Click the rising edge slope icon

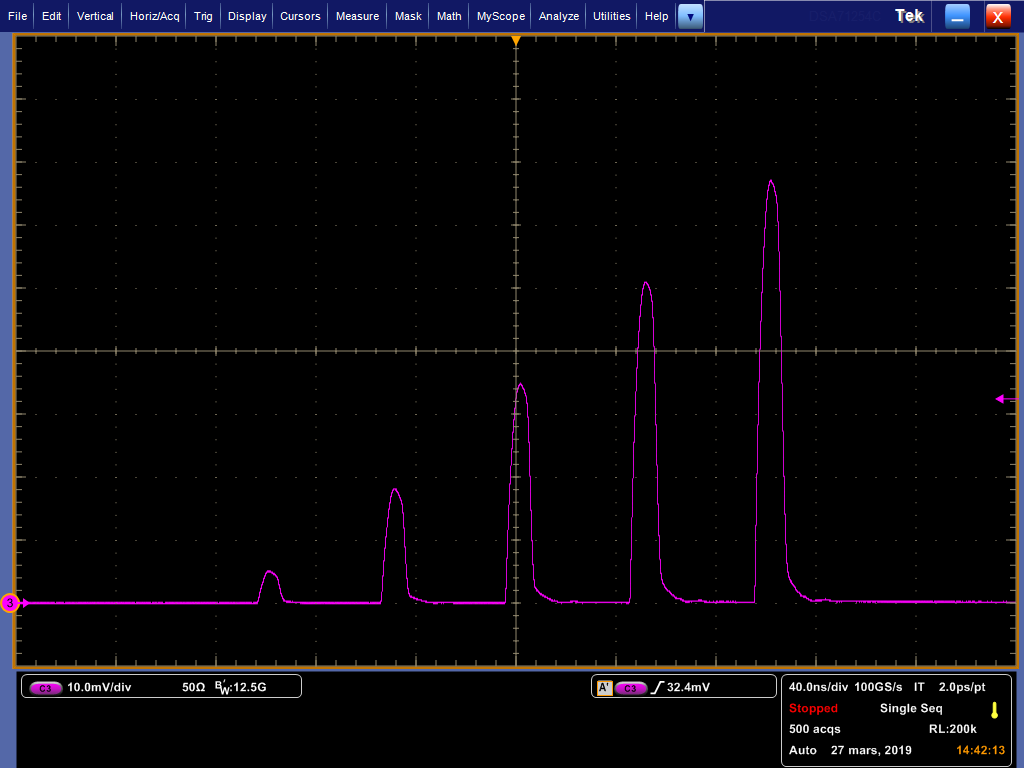point(656,688)
